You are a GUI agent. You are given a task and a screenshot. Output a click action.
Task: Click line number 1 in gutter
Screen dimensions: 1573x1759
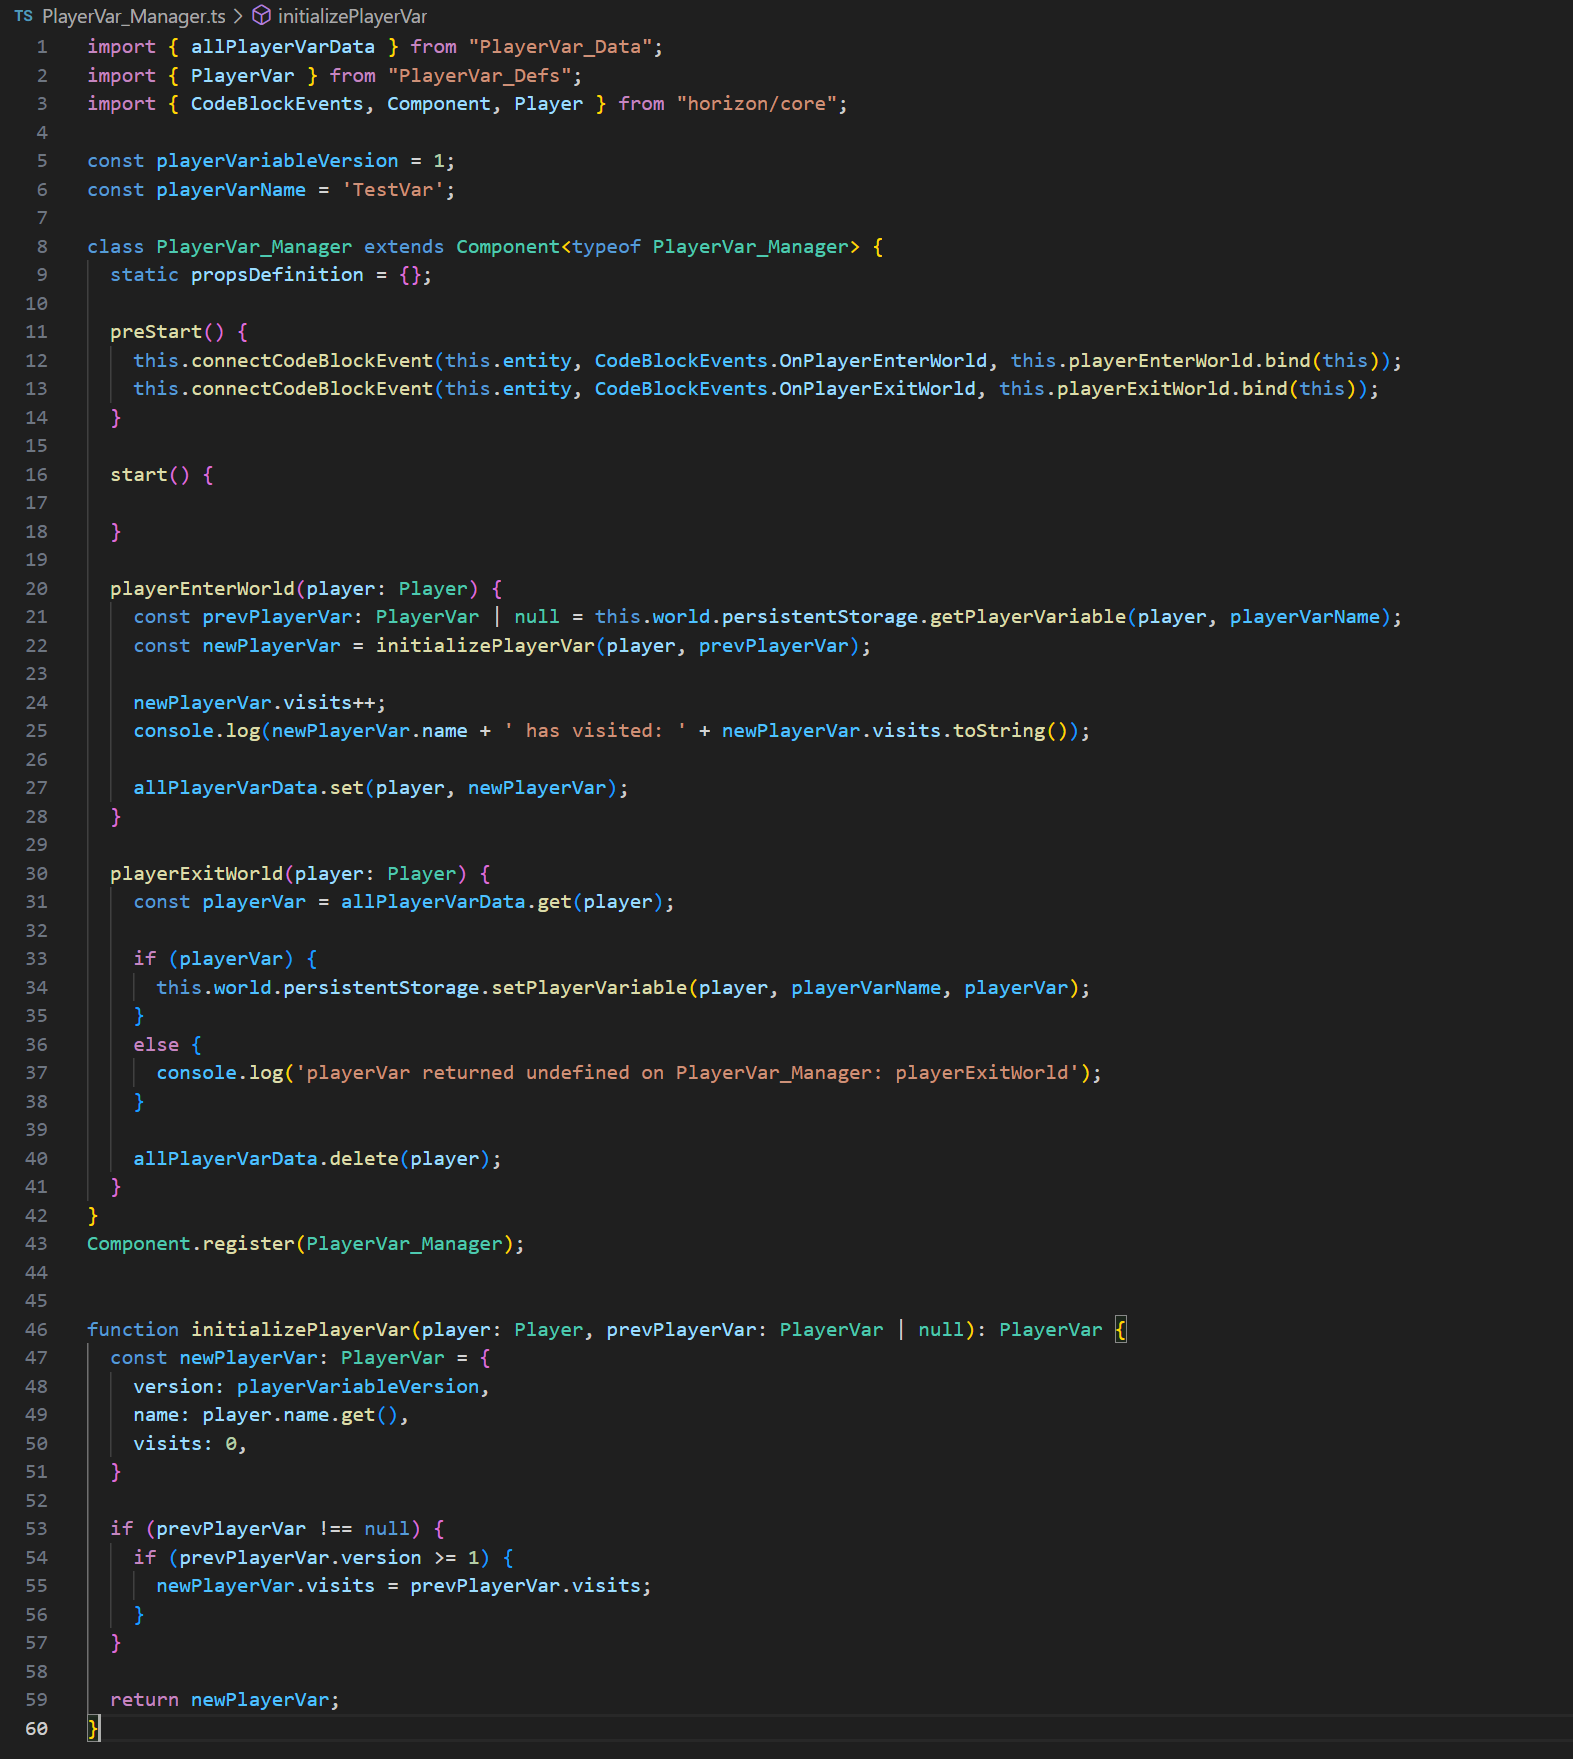(x=42, y=47)
